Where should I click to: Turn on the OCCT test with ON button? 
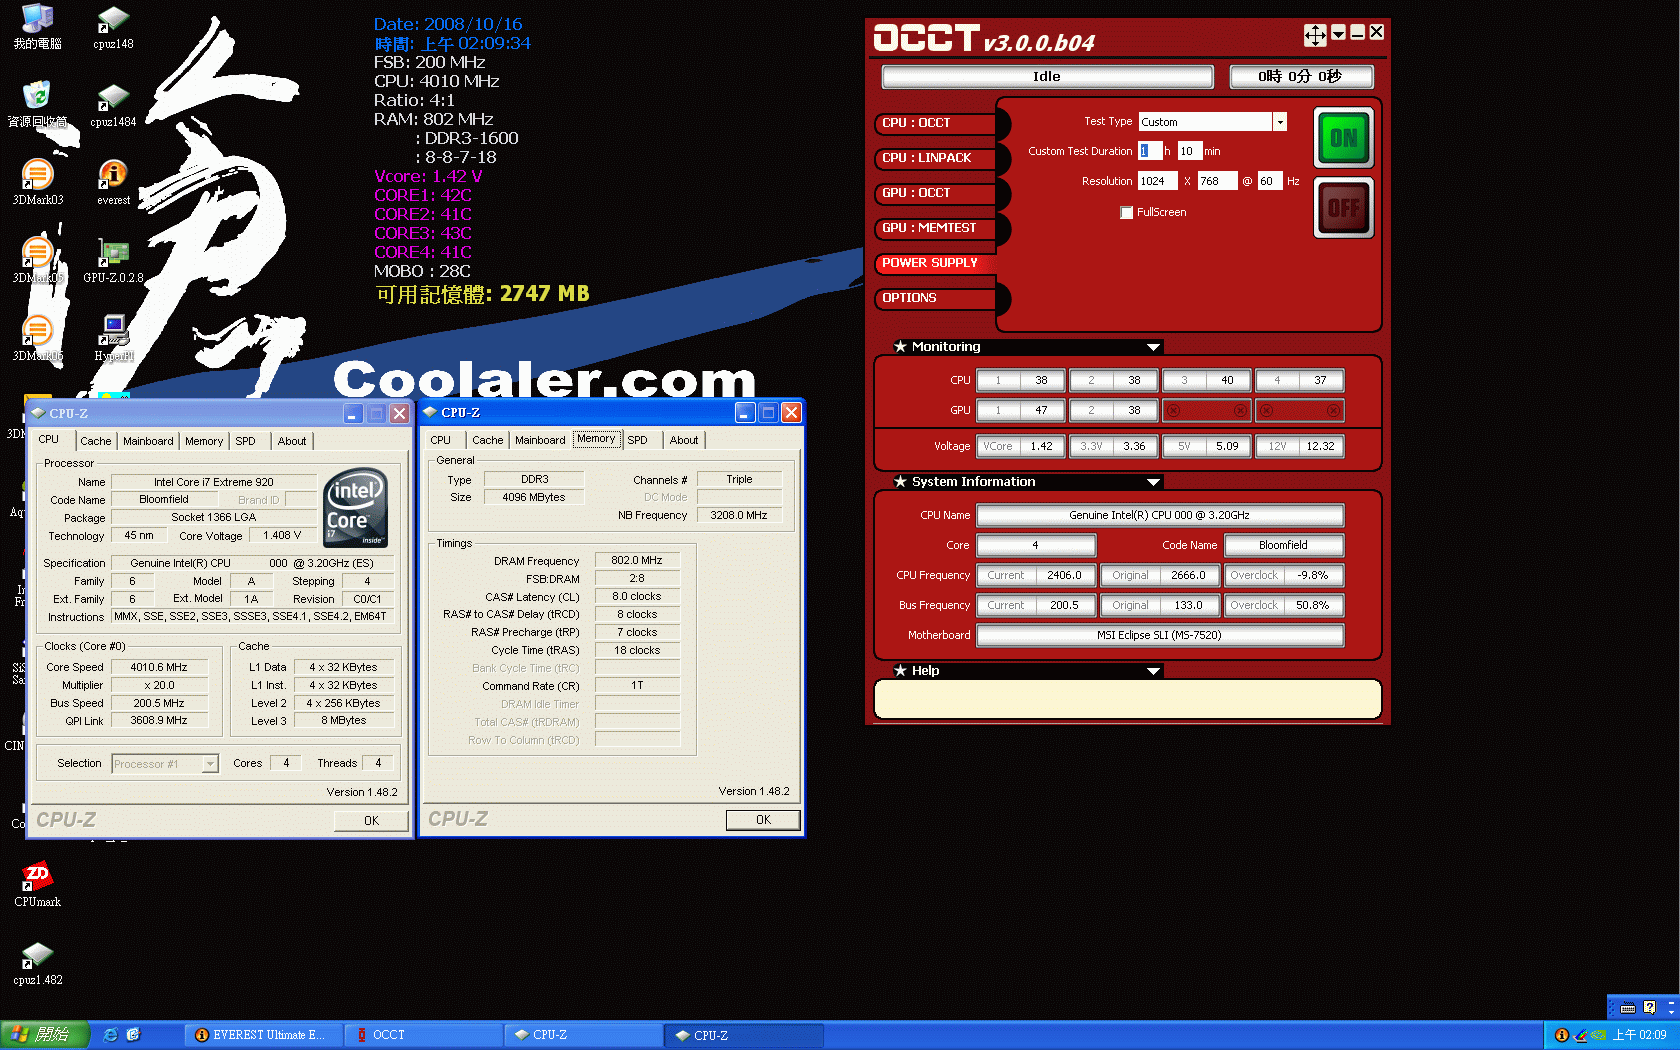1344,138
